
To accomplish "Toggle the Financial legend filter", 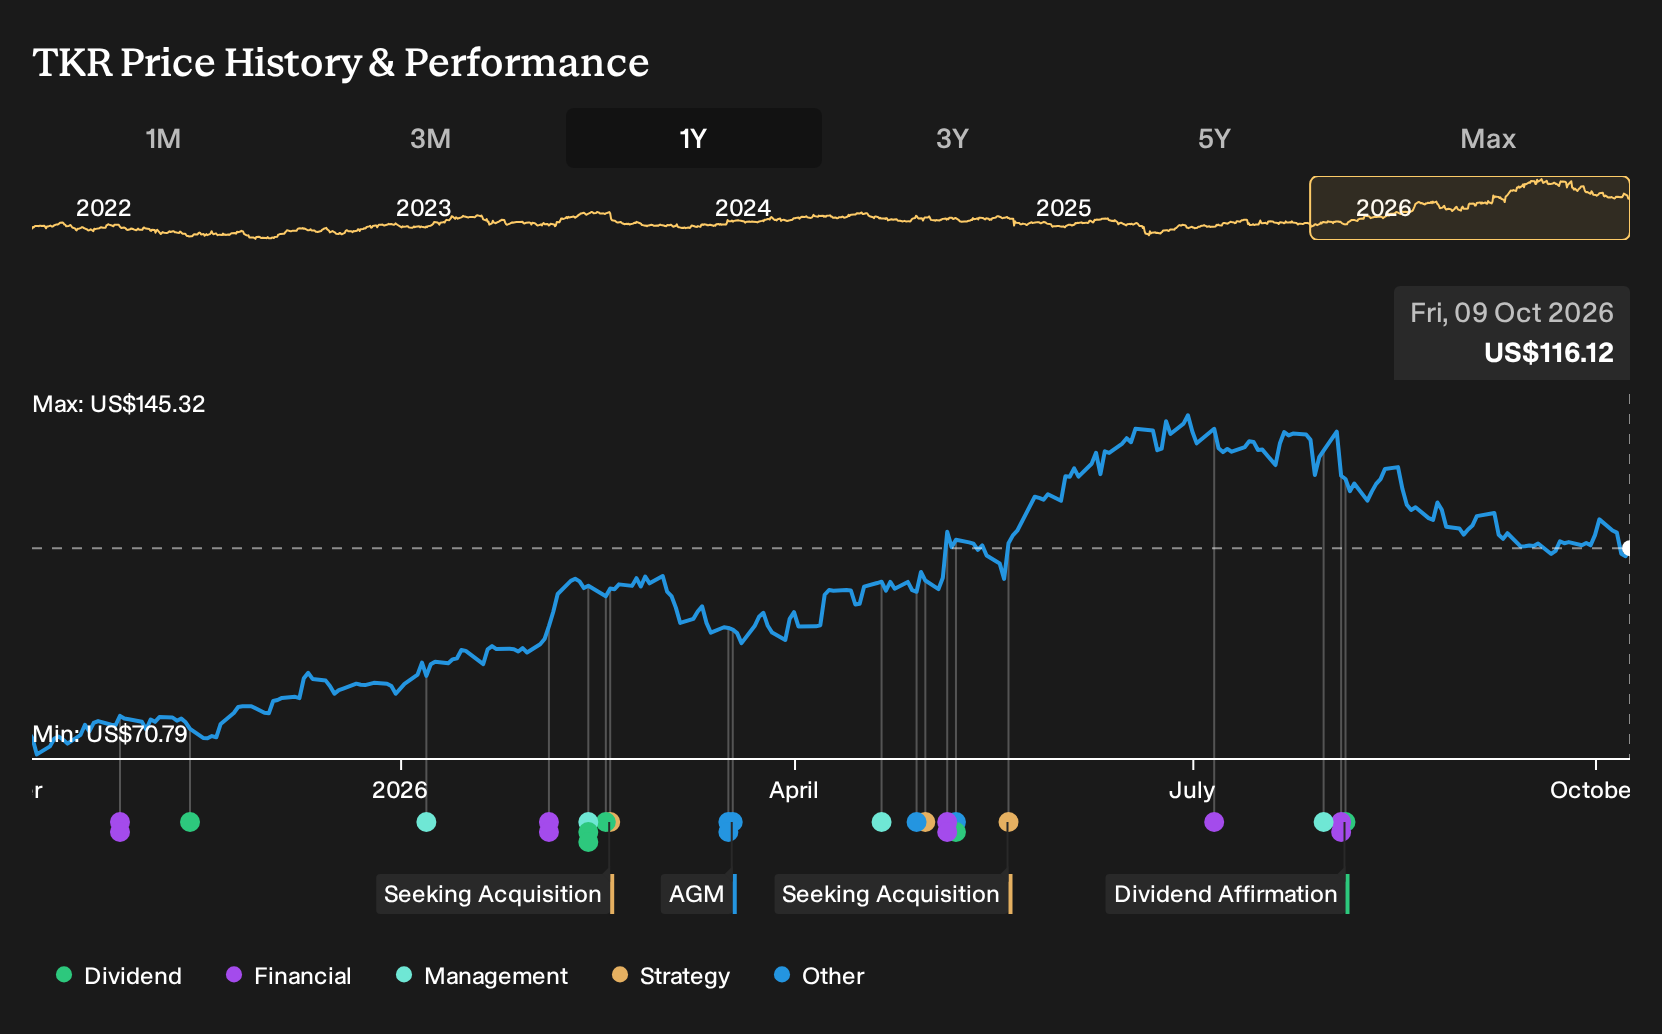I will (289, 976).
